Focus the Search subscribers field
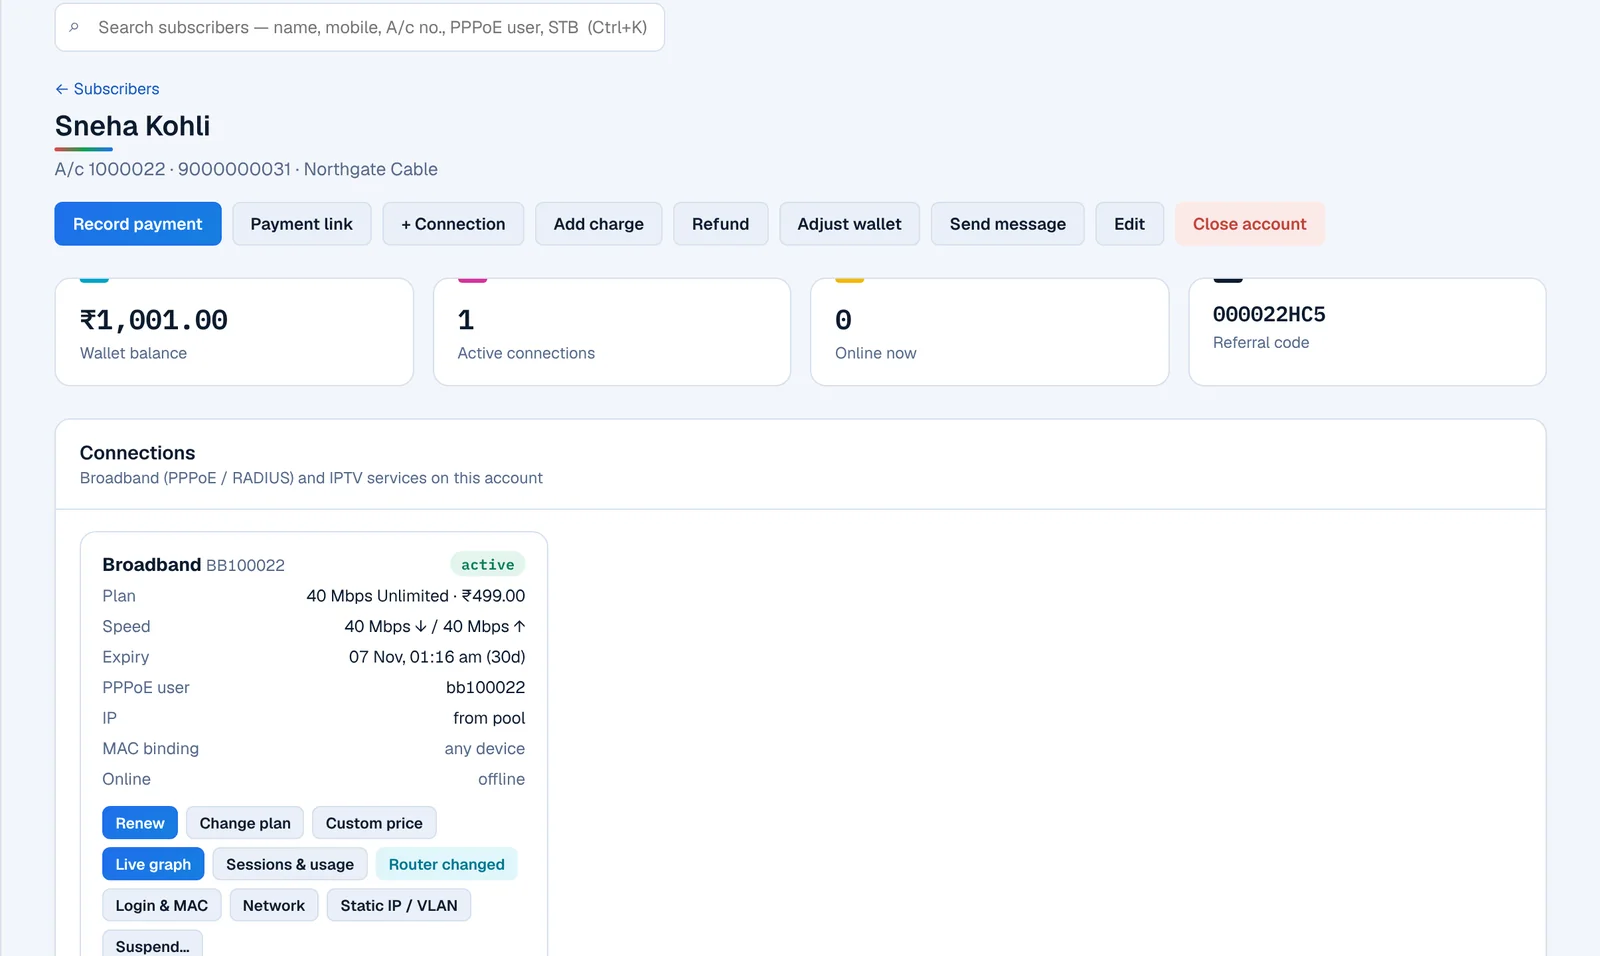The height and width of the screenshot is (956, 1600). [360, 27]
